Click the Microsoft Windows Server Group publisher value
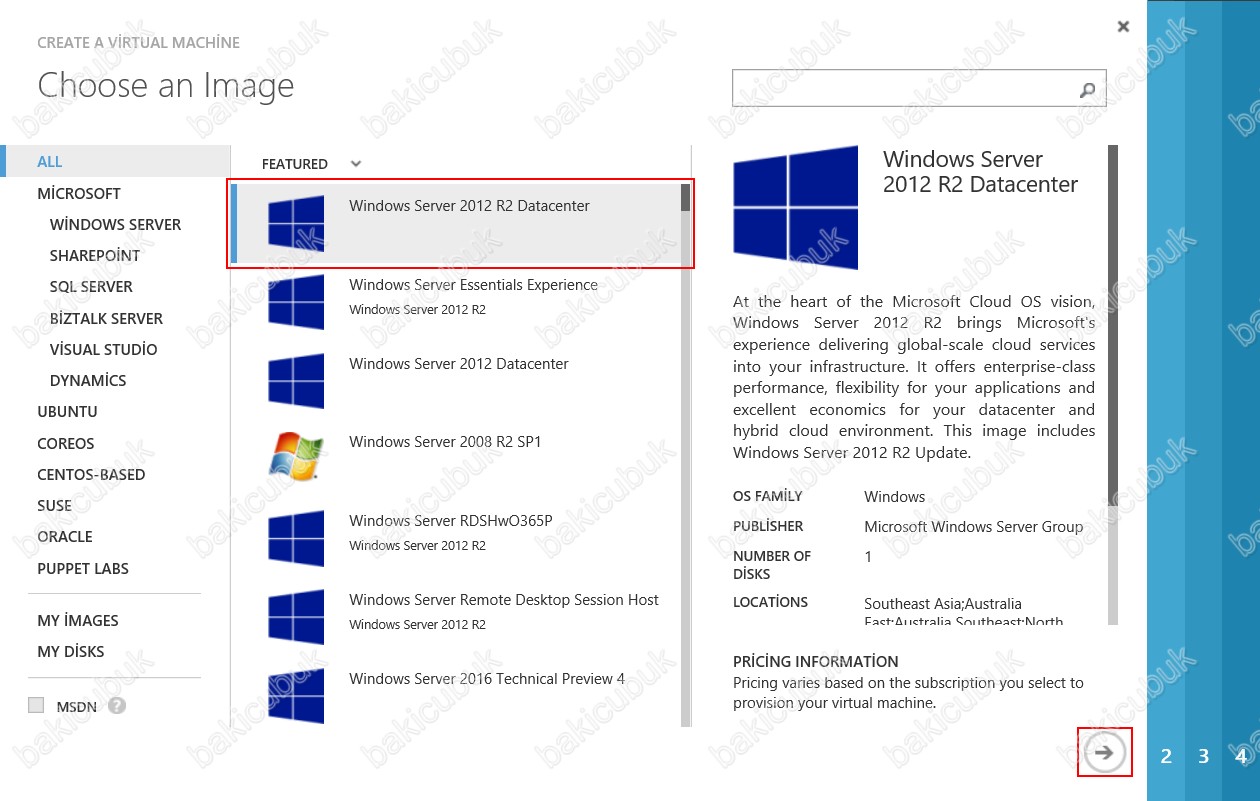This screenshot has width=1260, height=801. pos(974,526)
